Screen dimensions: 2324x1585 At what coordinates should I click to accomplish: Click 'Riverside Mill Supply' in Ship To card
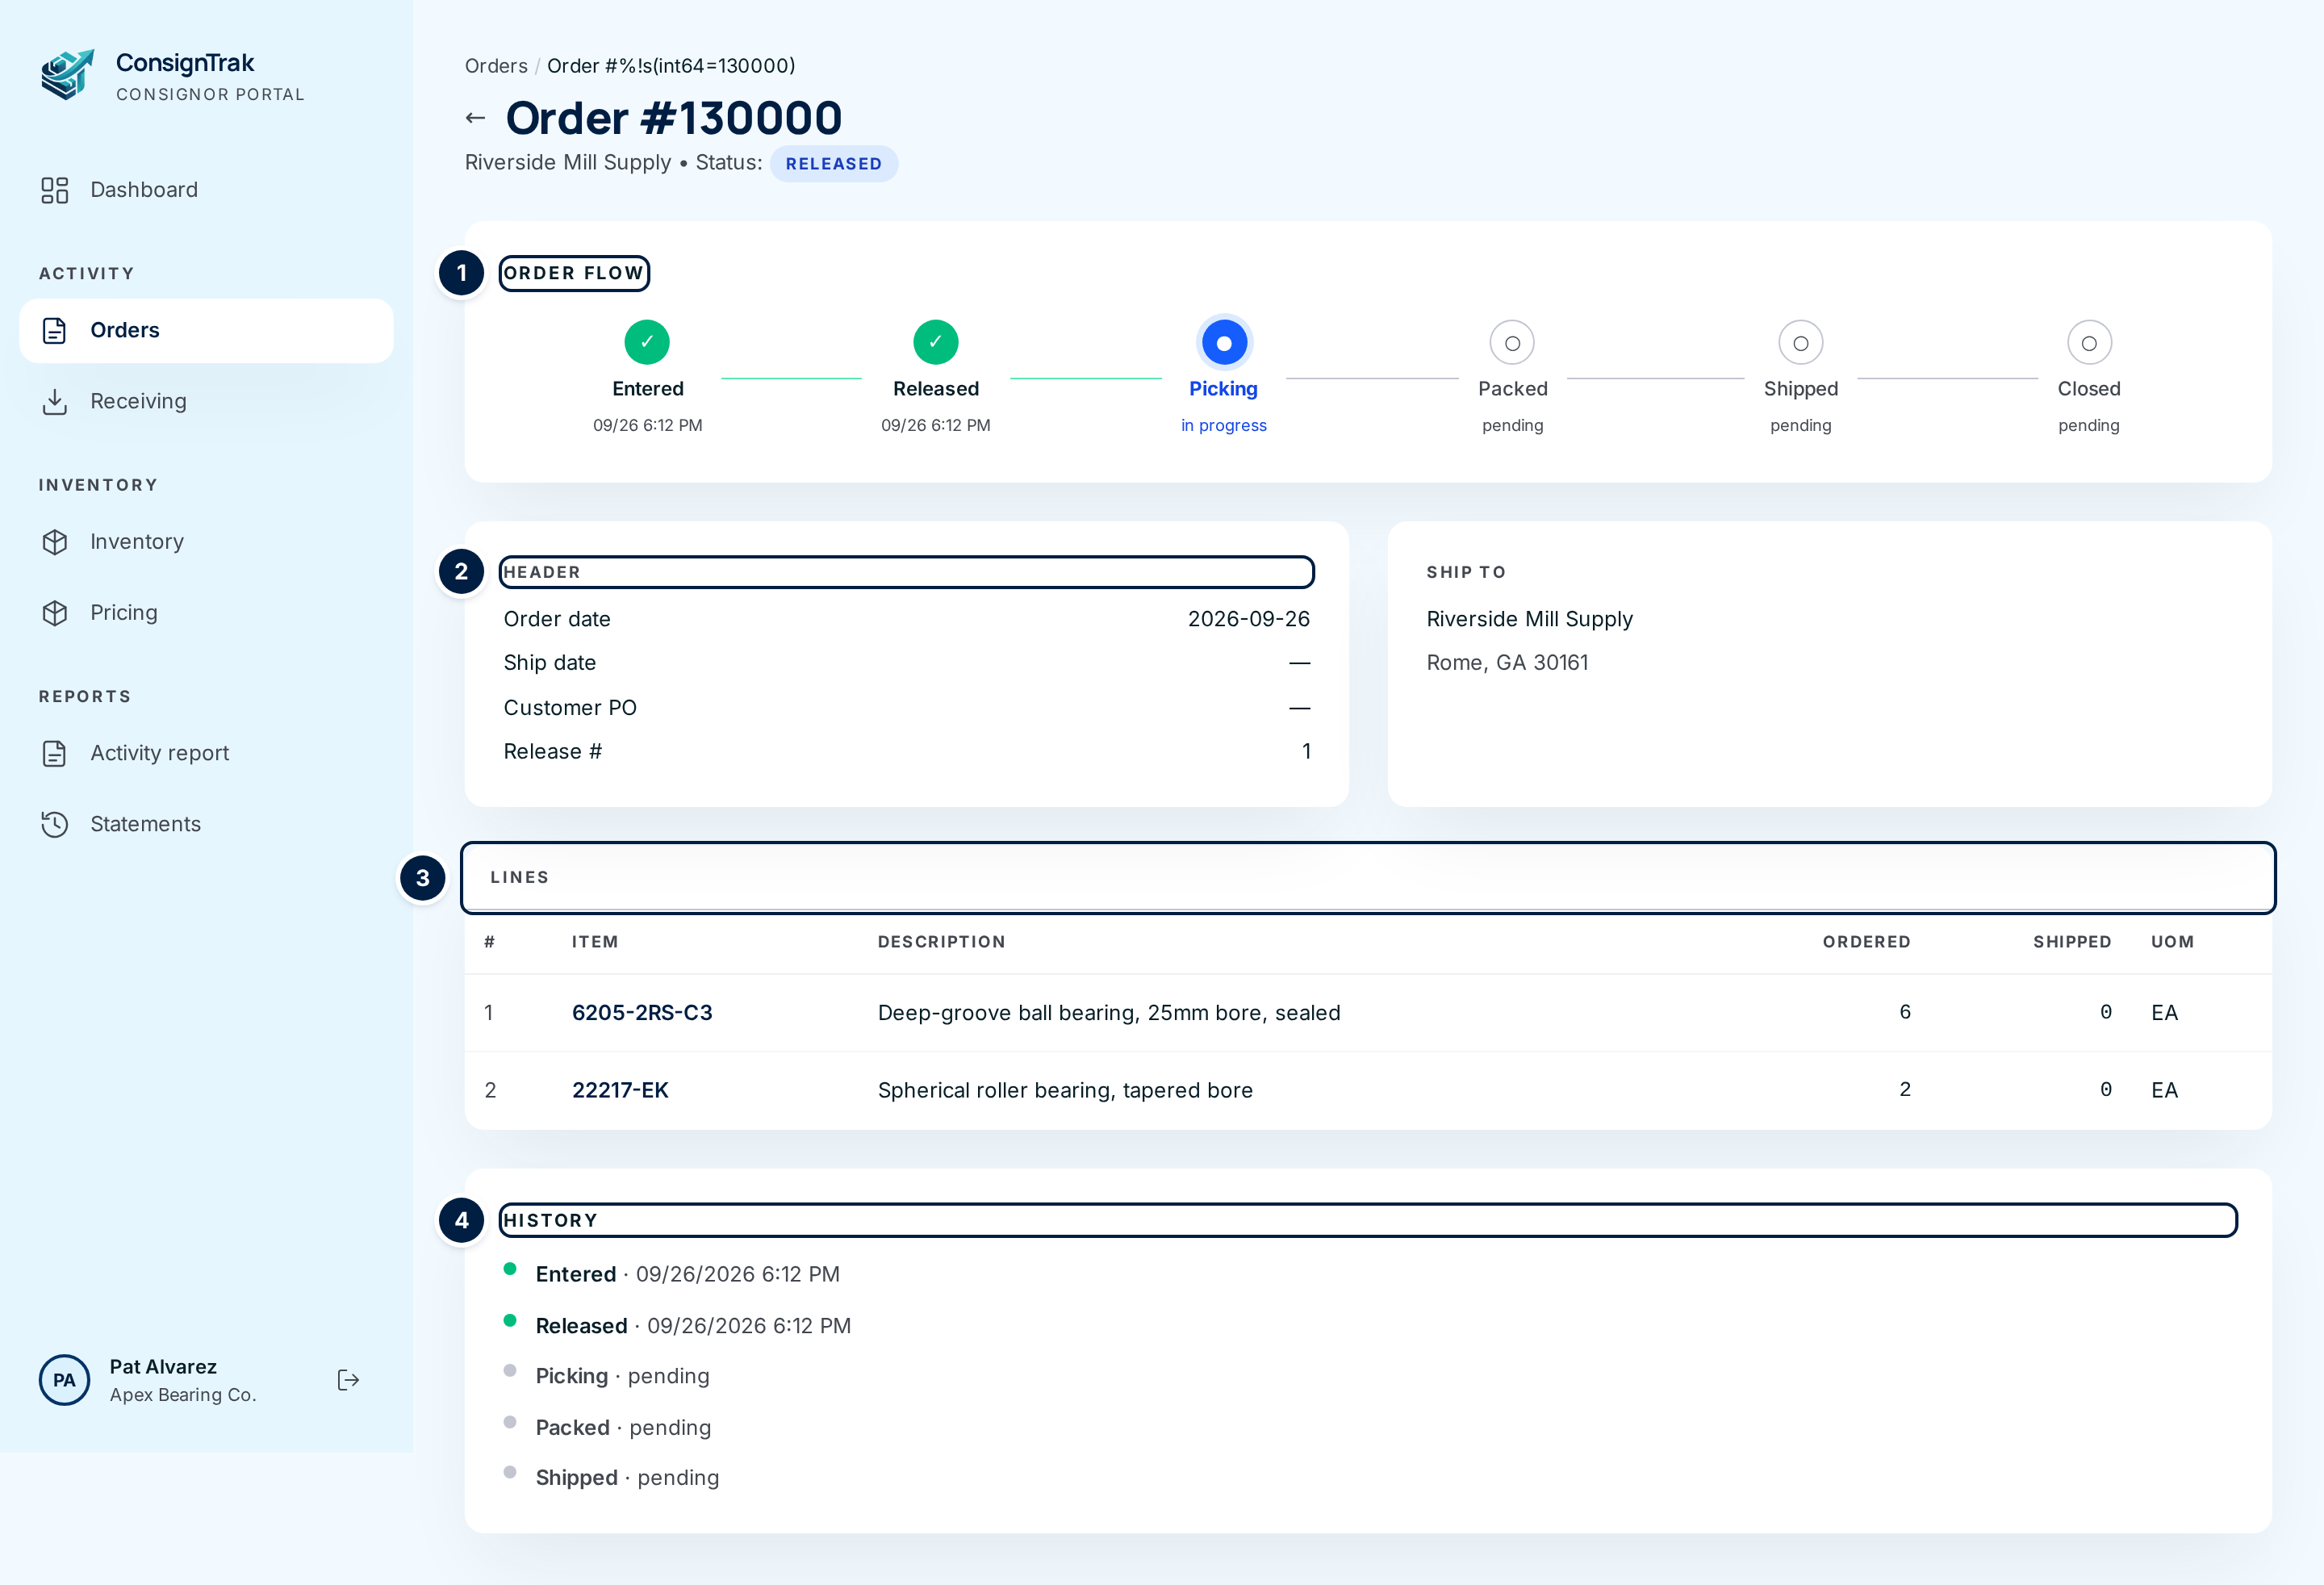tap(1530, 619)
